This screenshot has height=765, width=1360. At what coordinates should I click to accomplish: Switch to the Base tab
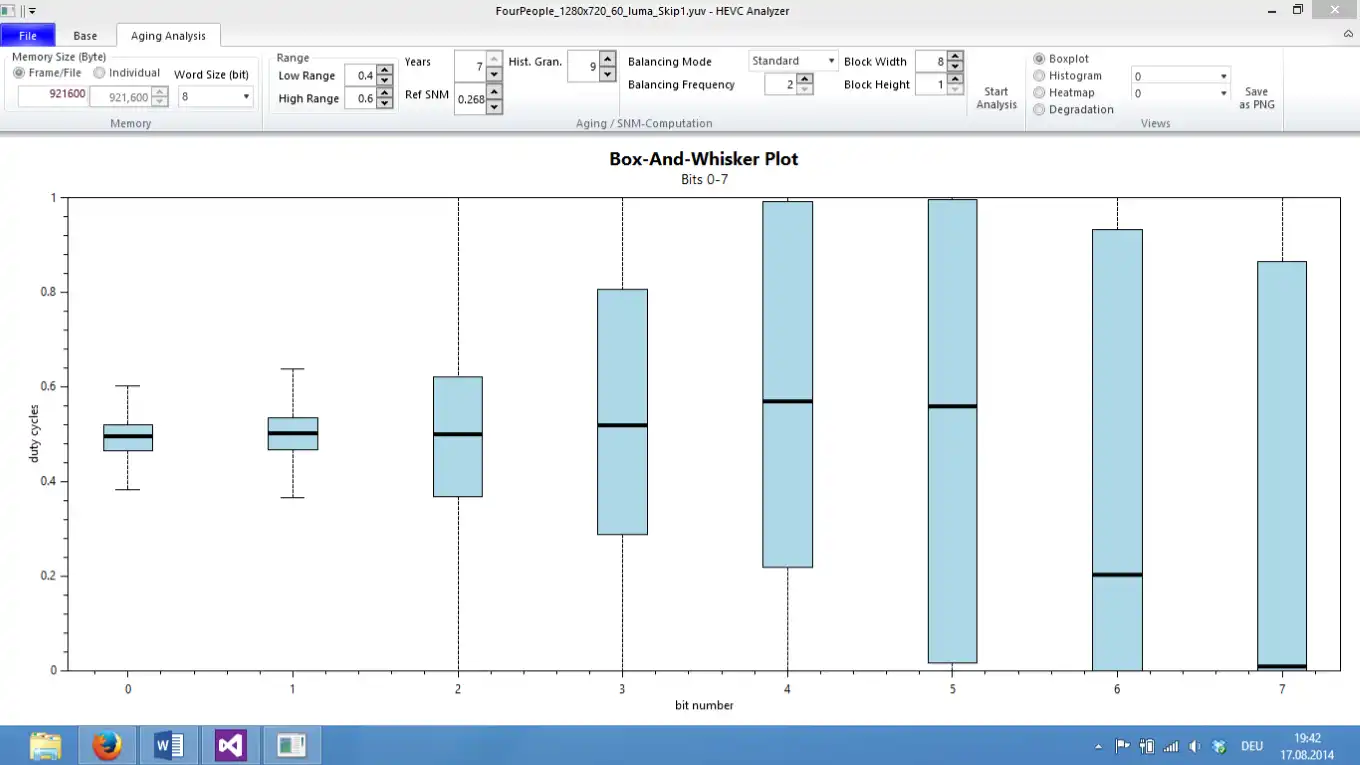85,36
